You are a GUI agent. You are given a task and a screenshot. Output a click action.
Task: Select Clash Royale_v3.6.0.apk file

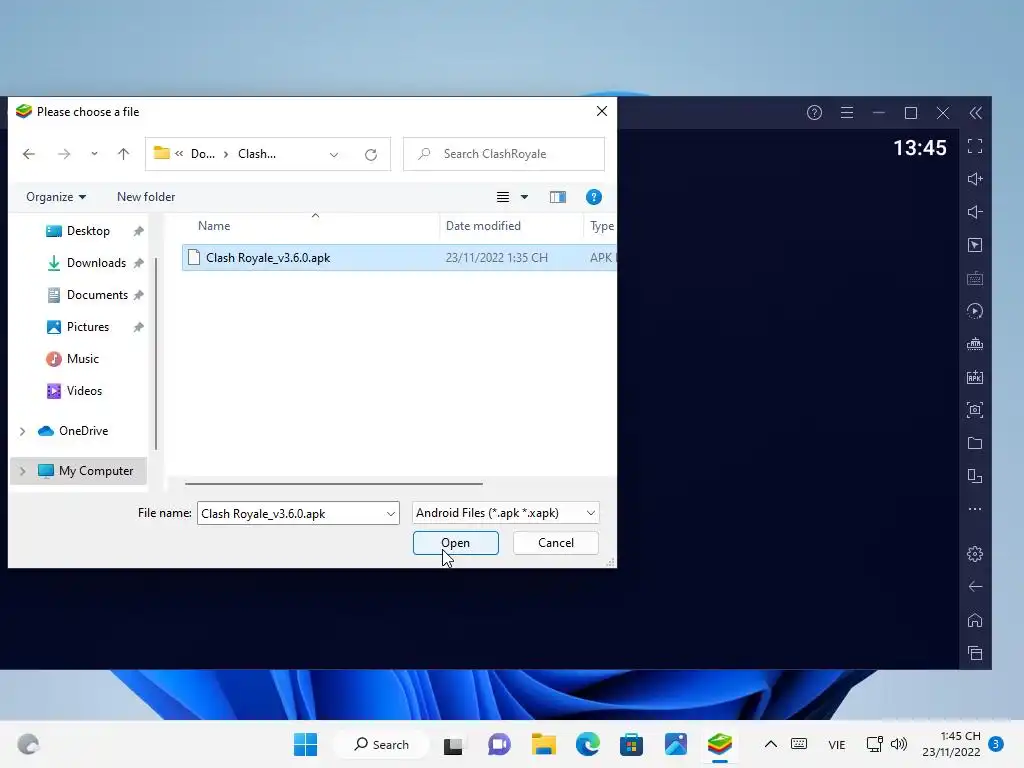[398, 257]
